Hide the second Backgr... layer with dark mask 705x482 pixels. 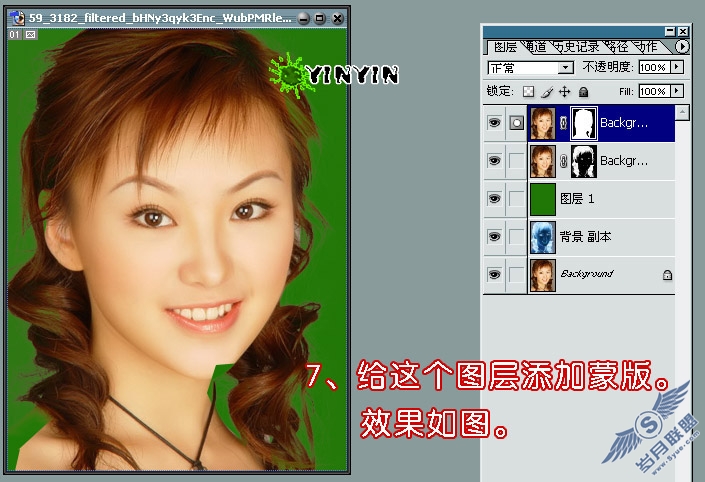(x=495, y=161)
